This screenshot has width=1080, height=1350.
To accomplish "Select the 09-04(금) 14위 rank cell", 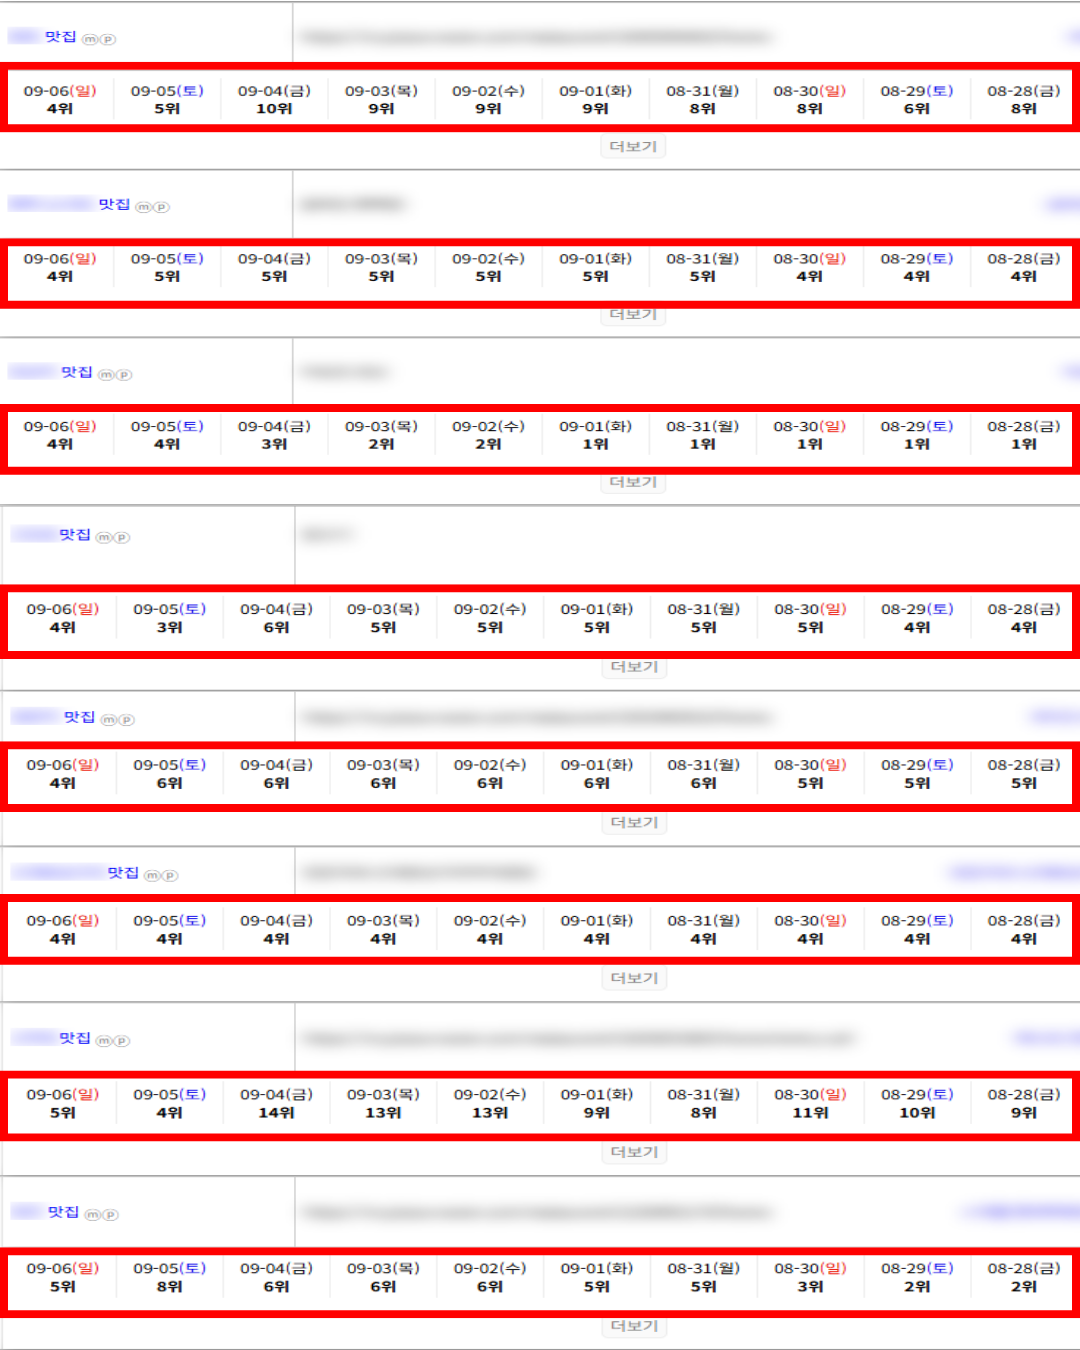I will [x=276, y=1104].
